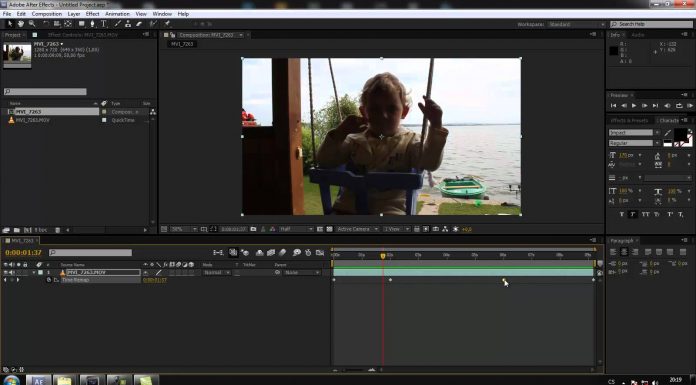Select the Rotation tool
Image resolution: width=696 pixels, height=385 pixels.
46,24
